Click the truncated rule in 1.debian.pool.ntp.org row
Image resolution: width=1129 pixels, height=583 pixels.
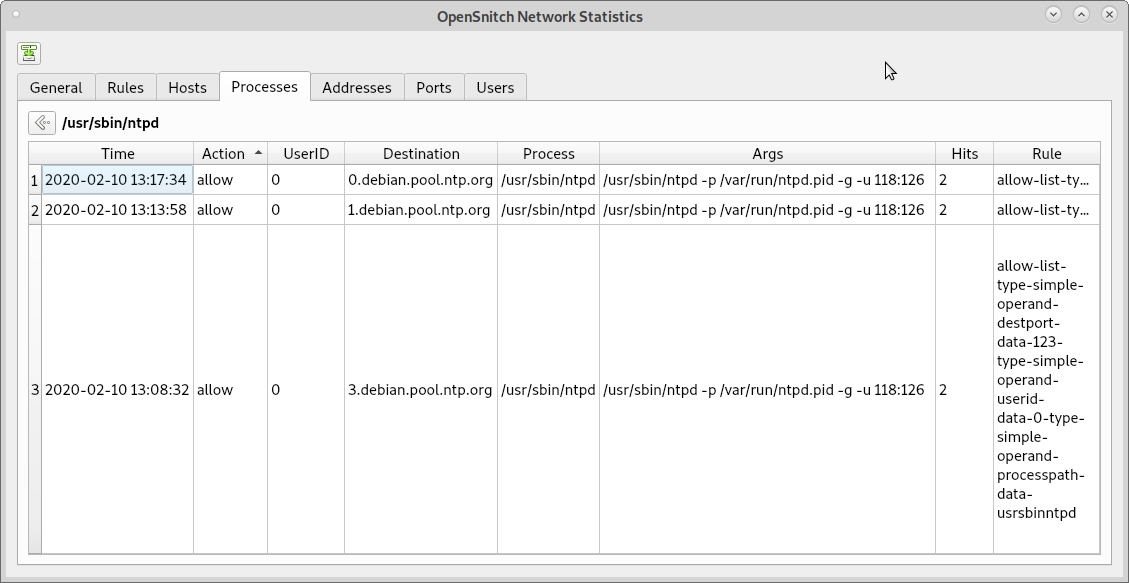click(1047, 209)
